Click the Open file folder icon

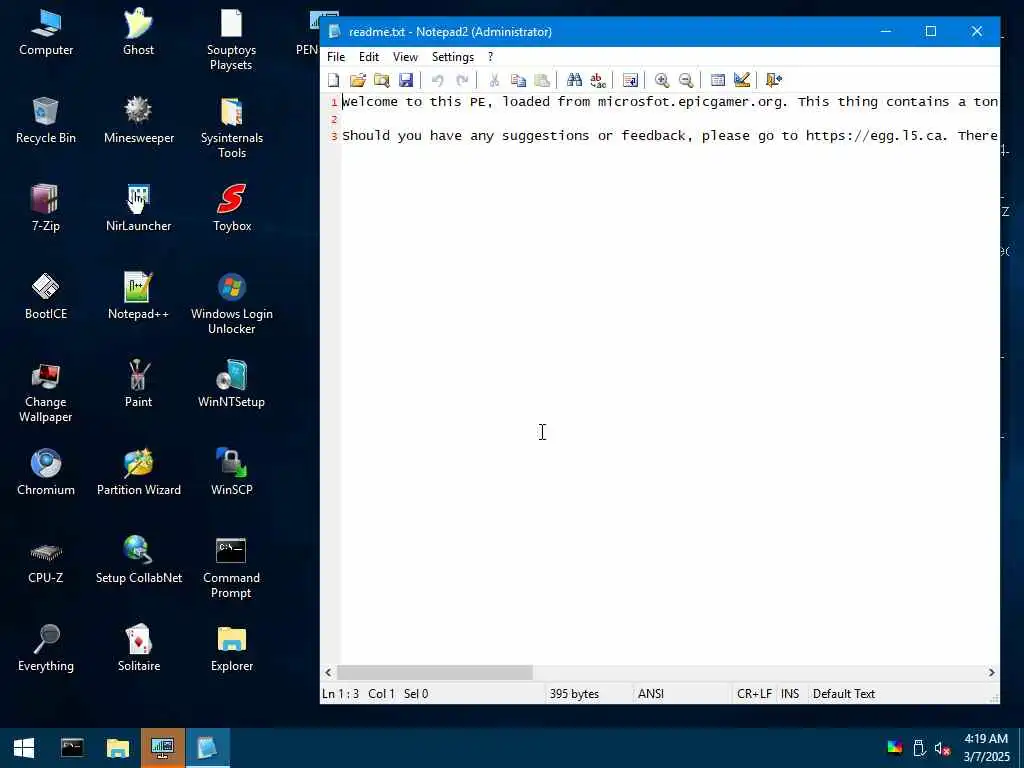(357, 80)
